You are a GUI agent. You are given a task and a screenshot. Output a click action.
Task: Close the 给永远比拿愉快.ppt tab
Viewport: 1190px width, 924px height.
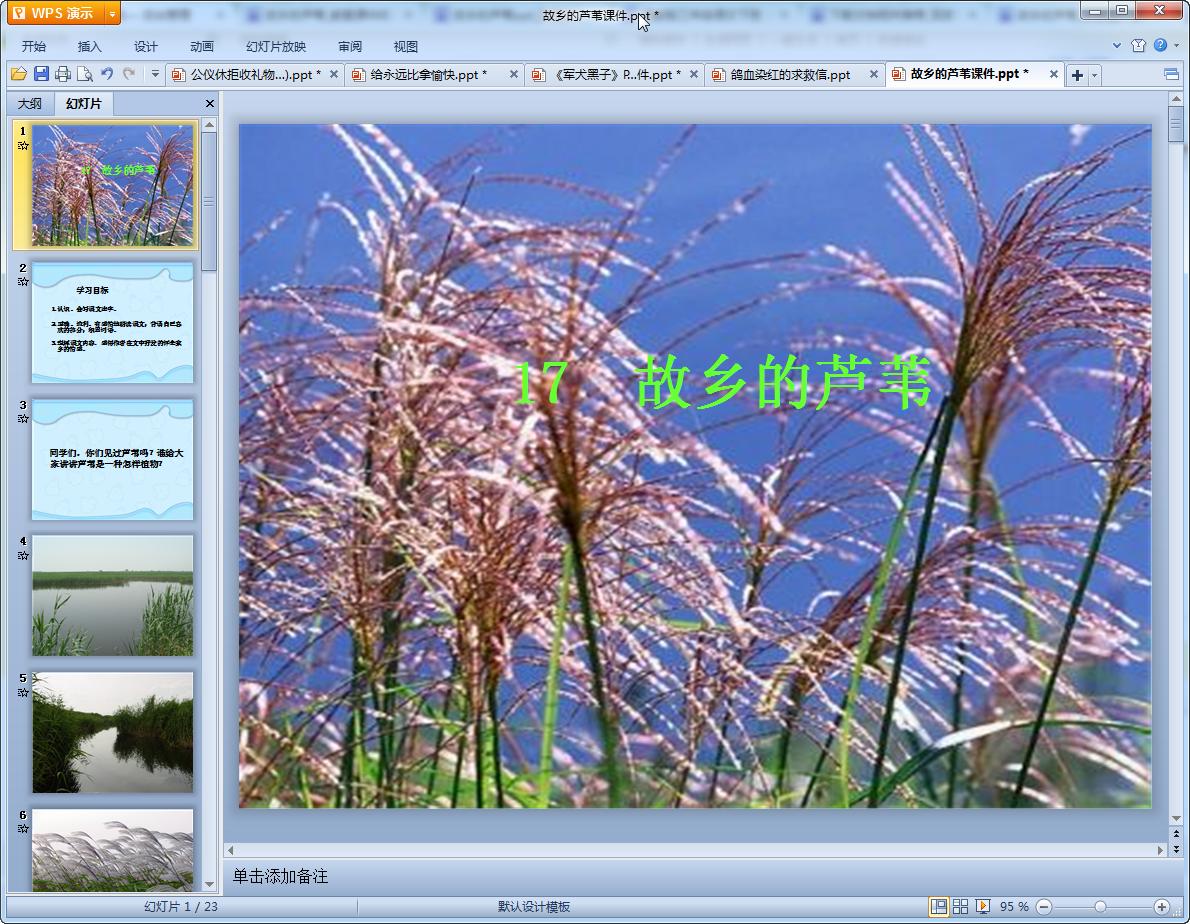point(514,74)
